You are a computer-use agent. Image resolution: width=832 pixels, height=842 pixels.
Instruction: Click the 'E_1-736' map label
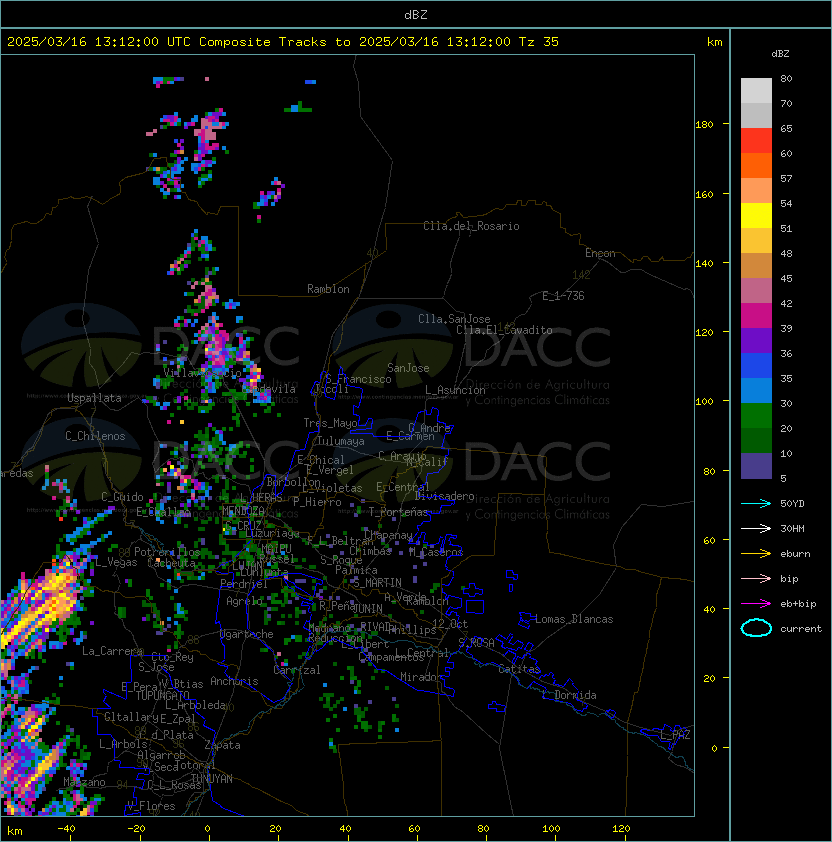(563, 296)
